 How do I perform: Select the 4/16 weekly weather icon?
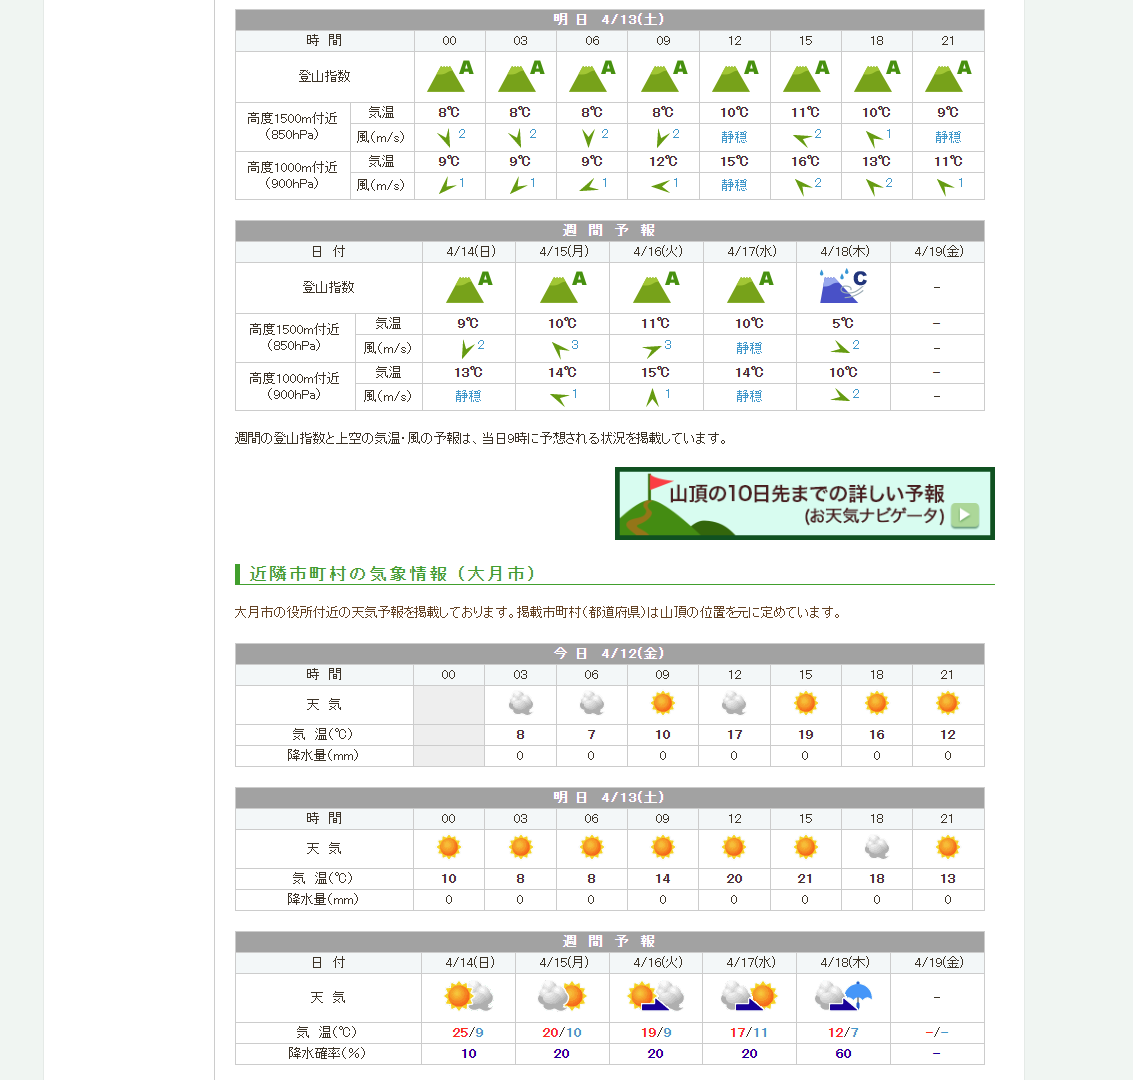pyautogui.click(x=655, y=996)
